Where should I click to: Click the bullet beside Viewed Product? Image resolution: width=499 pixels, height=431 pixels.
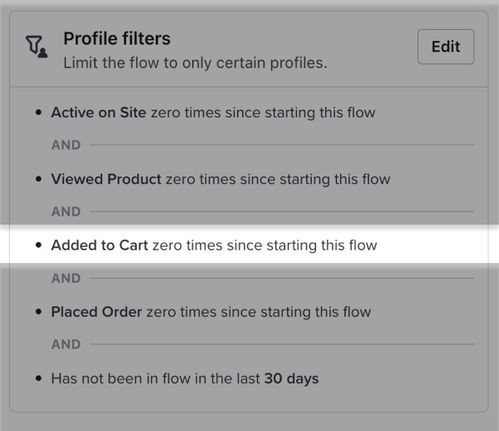pos(39,179)
